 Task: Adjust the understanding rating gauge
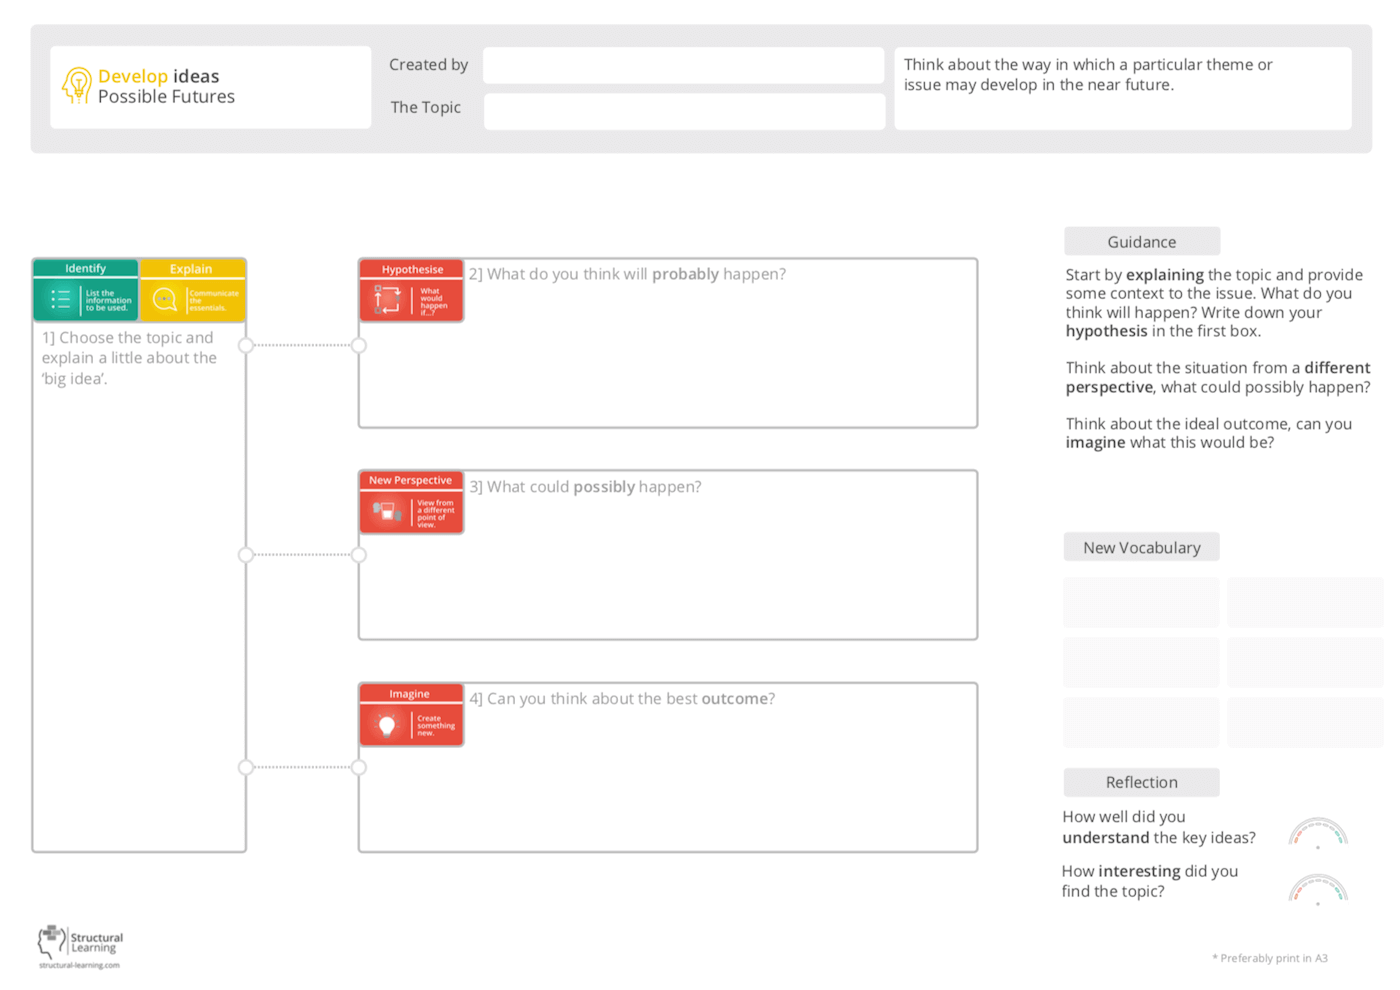pos(1317,832)
